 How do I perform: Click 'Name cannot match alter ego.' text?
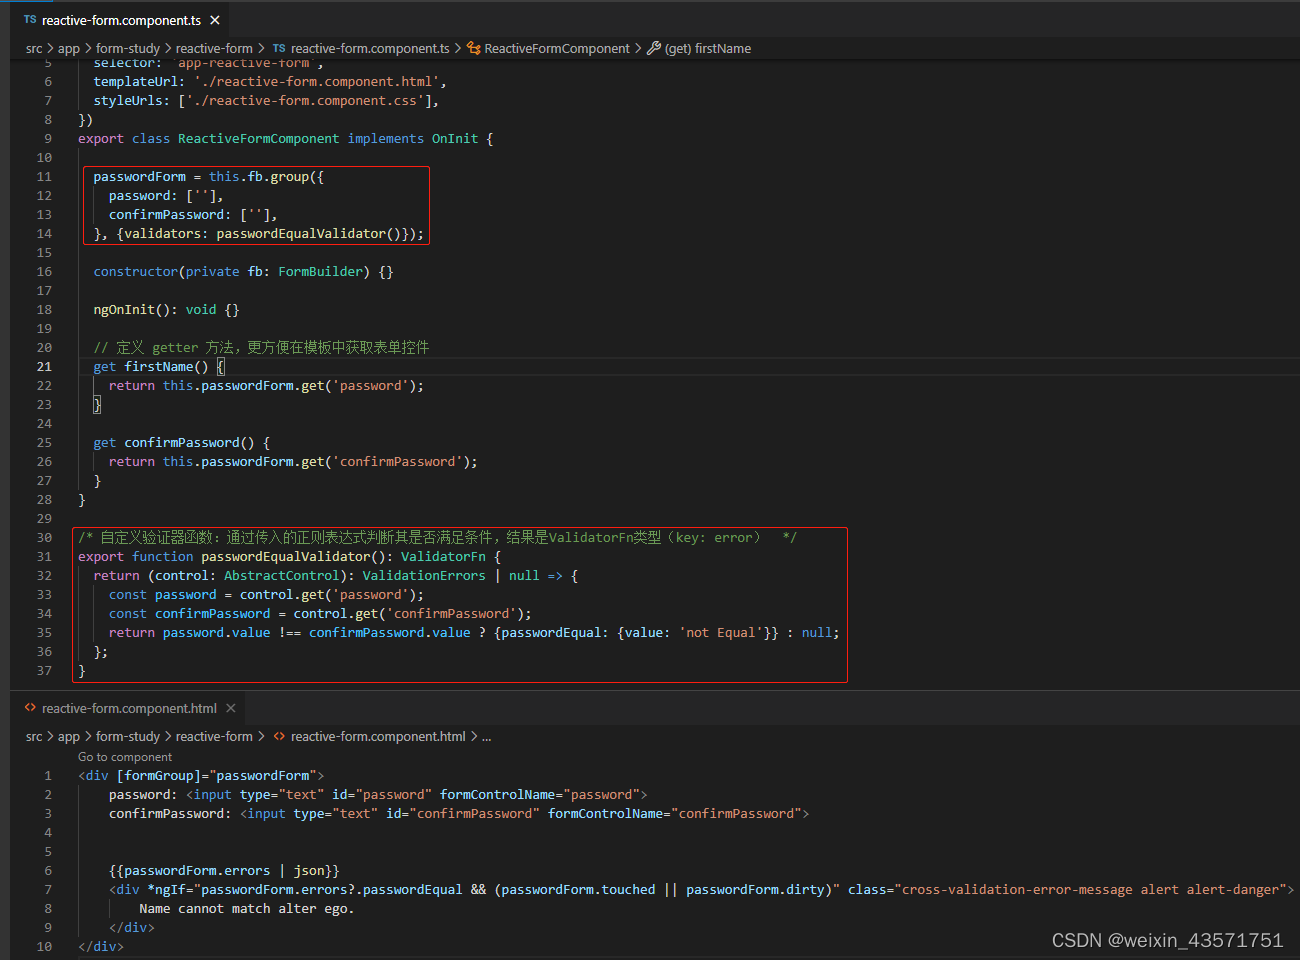pos(247,909)
